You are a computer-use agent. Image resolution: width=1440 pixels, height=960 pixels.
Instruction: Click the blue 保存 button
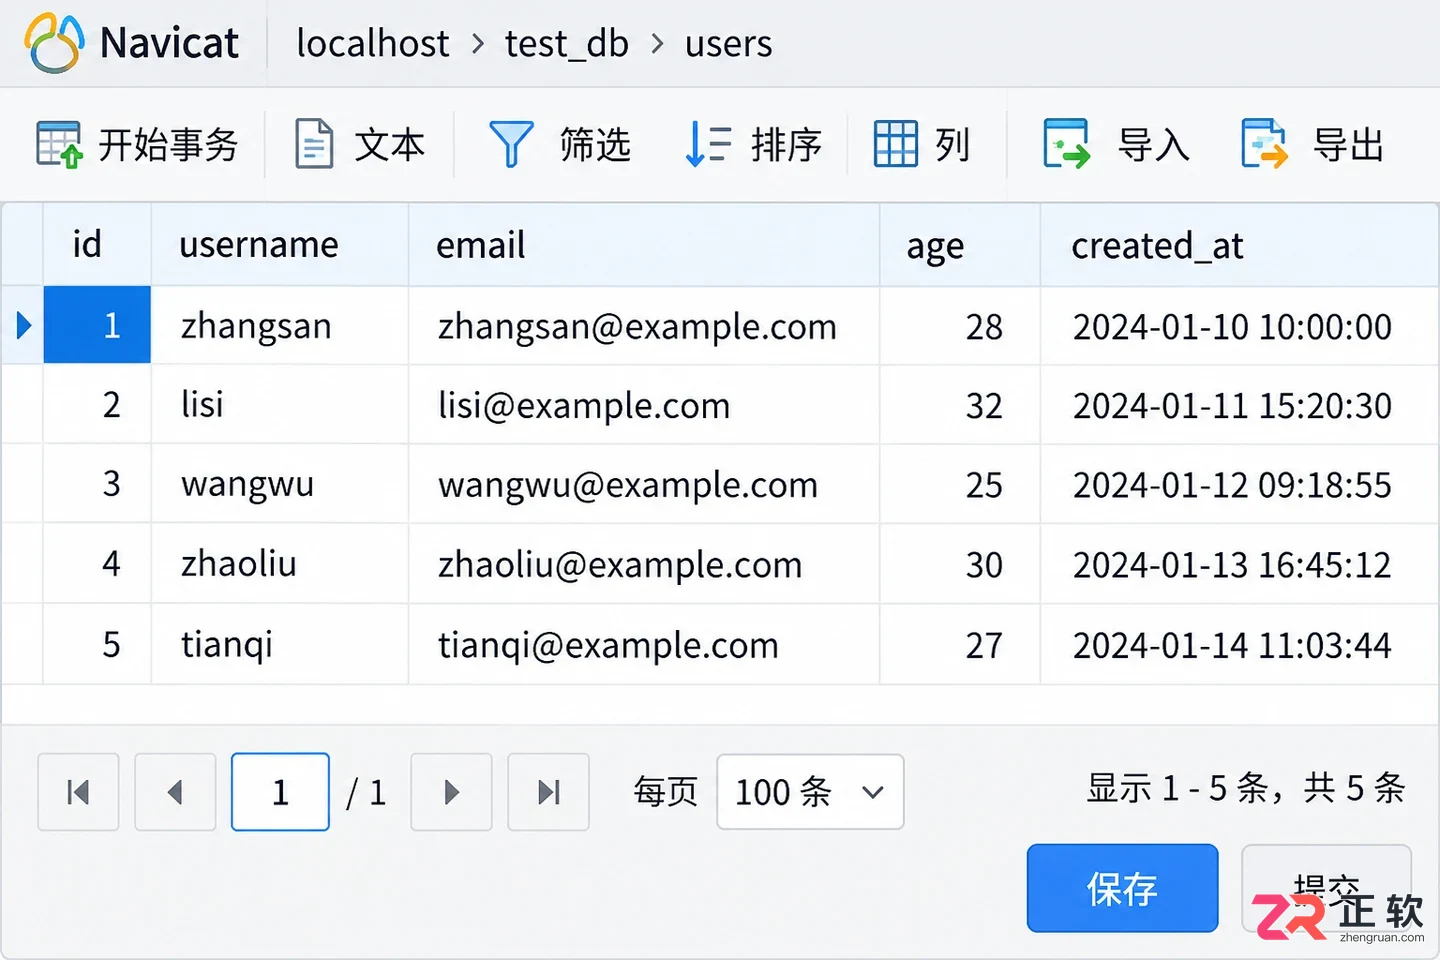point(1122,888)
